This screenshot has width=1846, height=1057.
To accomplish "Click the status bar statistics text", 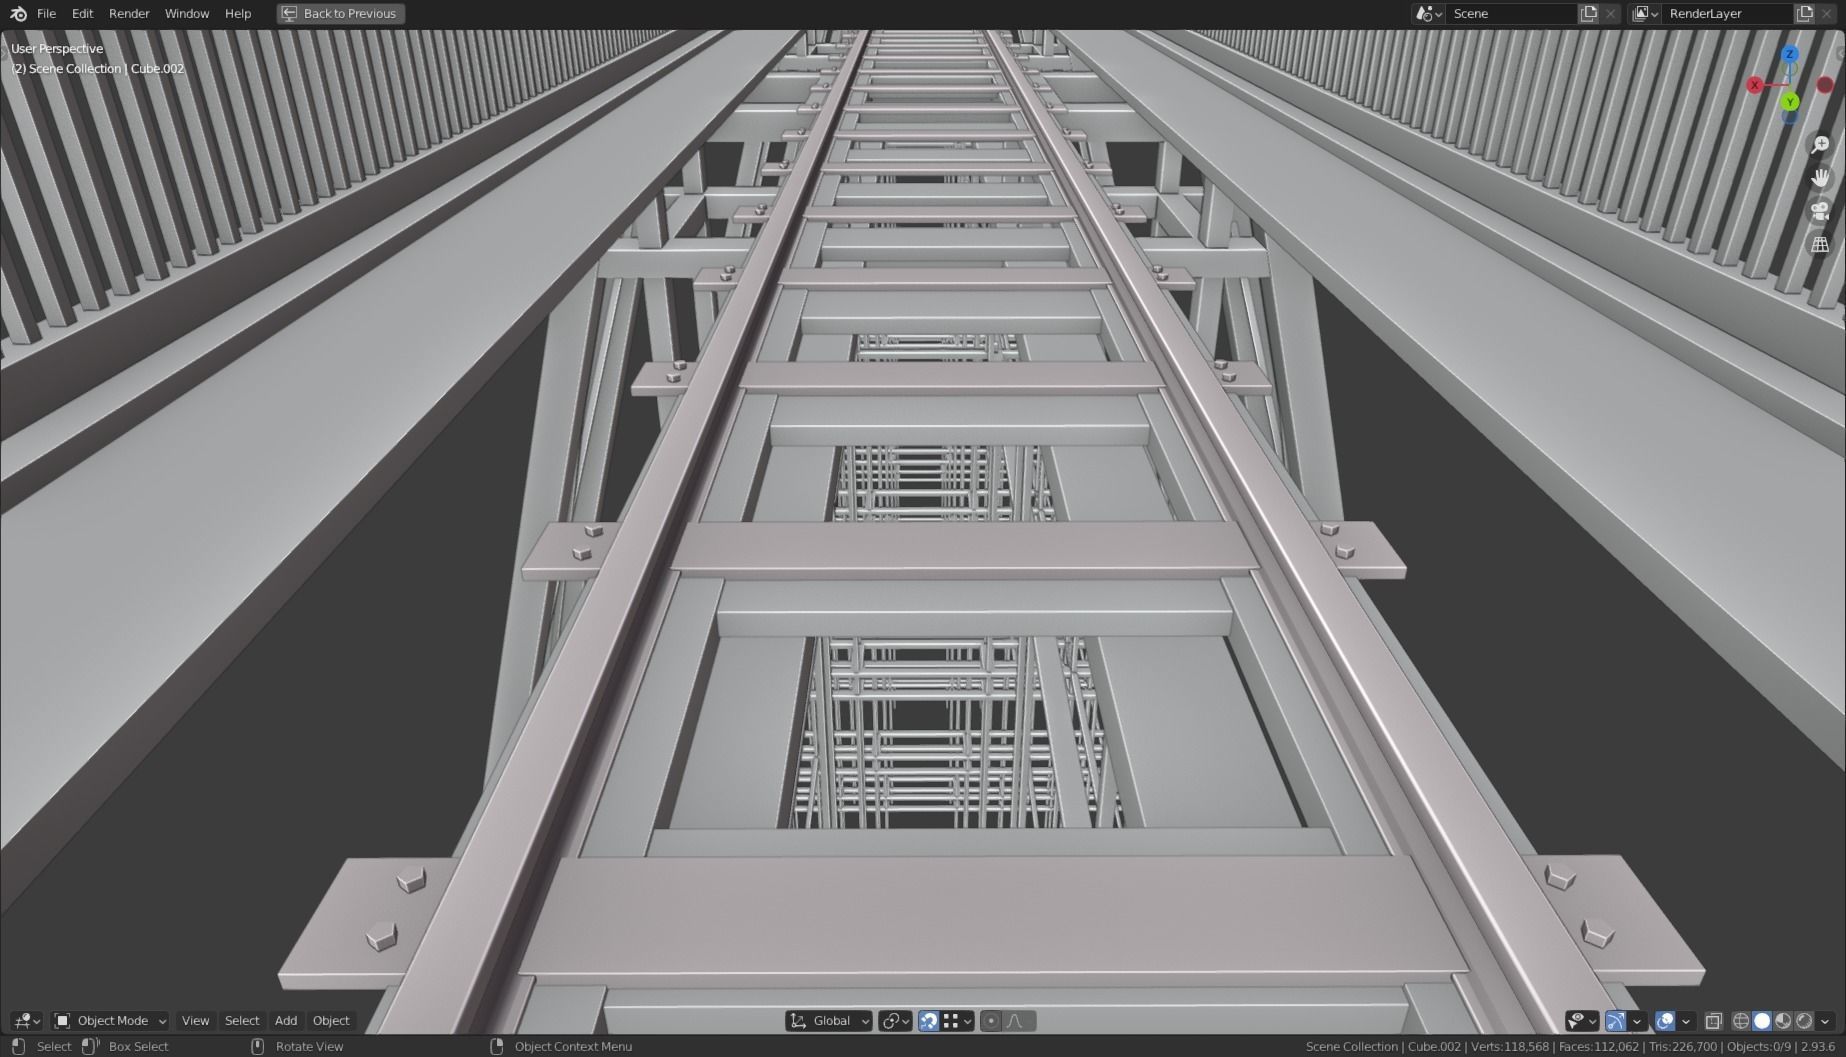I will pos(1570,1046).
